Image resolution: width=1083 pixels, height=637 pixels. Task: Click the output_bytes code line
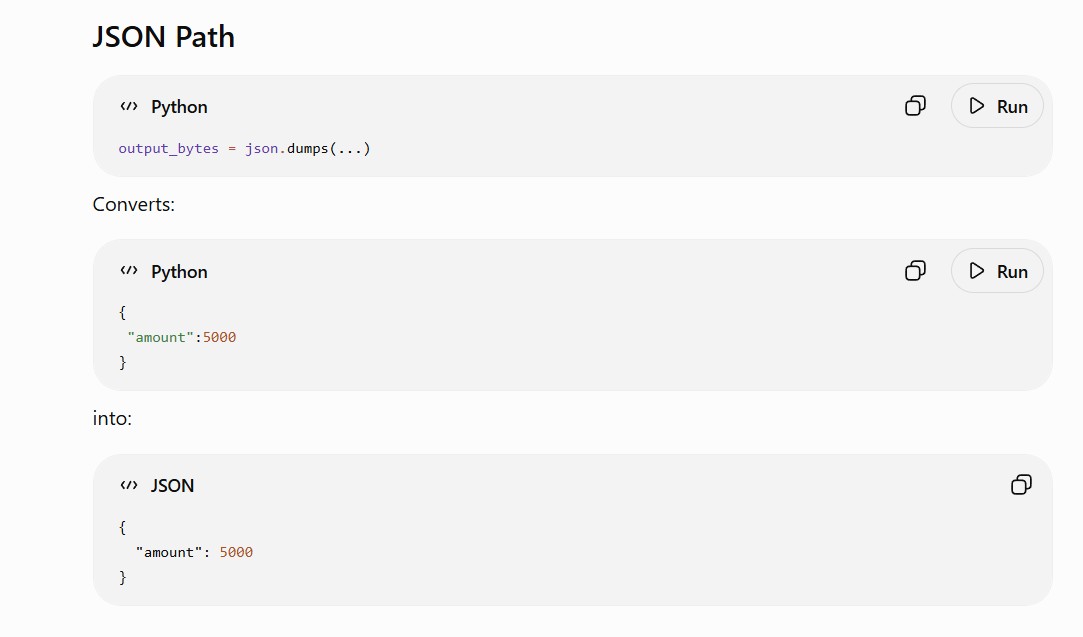click(x=245, y=149)
